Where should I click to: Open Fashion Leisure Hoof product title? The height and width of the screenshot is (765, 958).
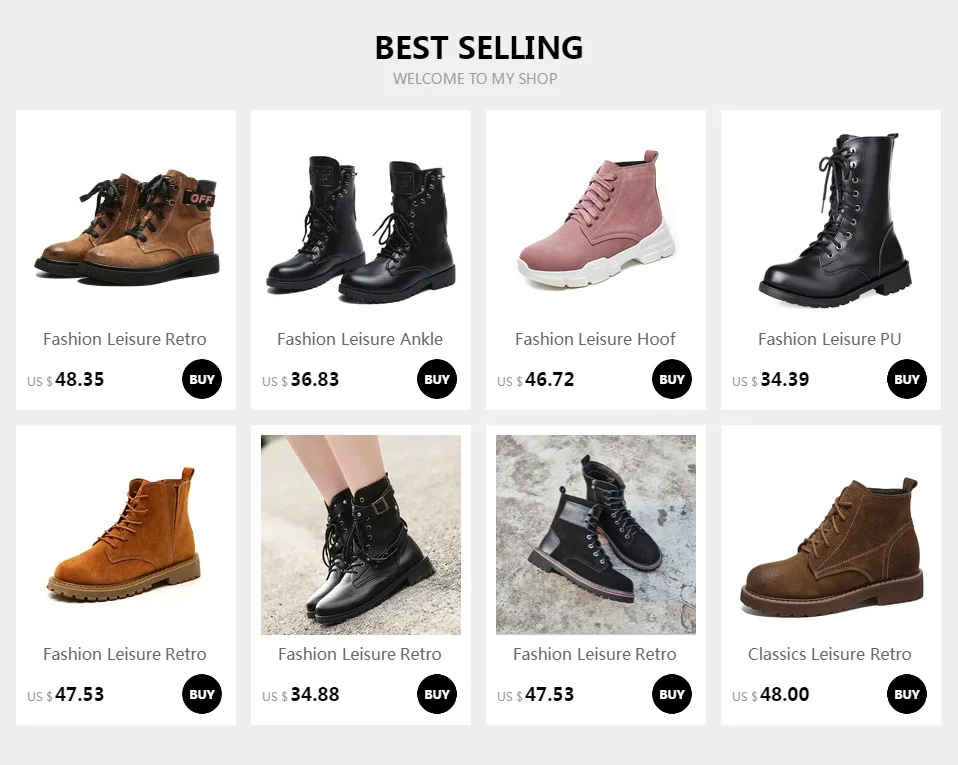point(595,339)
